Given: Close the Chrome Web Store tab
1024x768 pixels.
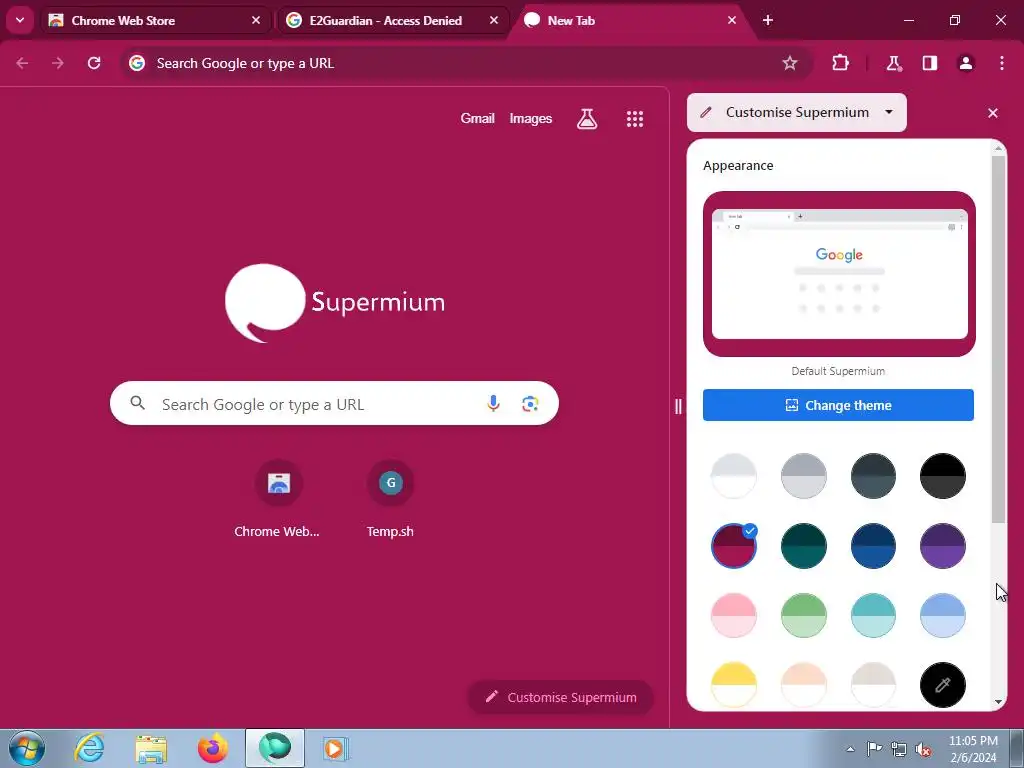Looking at the screenshot, I should point(256,20).
